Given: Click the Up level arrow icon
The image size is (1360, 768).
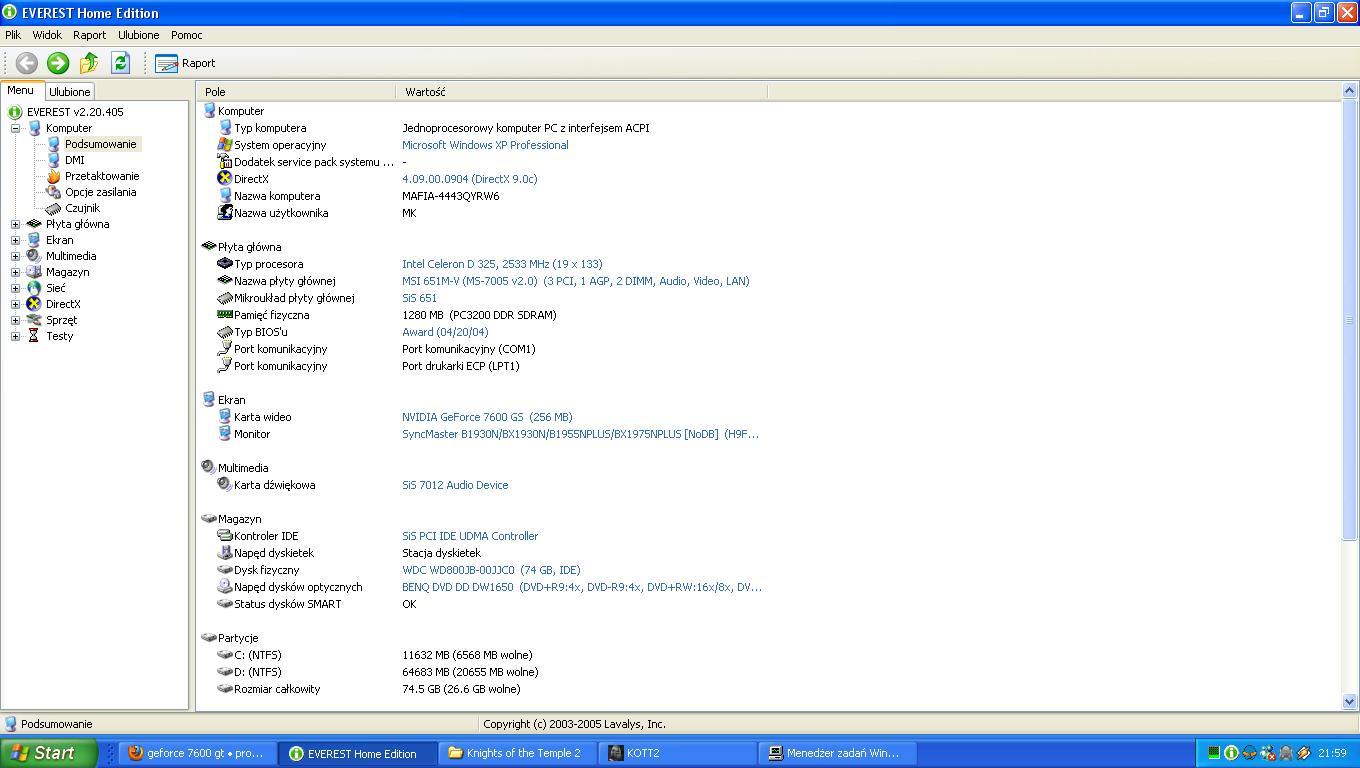Looking at the screenshot, I should [89, 63].
